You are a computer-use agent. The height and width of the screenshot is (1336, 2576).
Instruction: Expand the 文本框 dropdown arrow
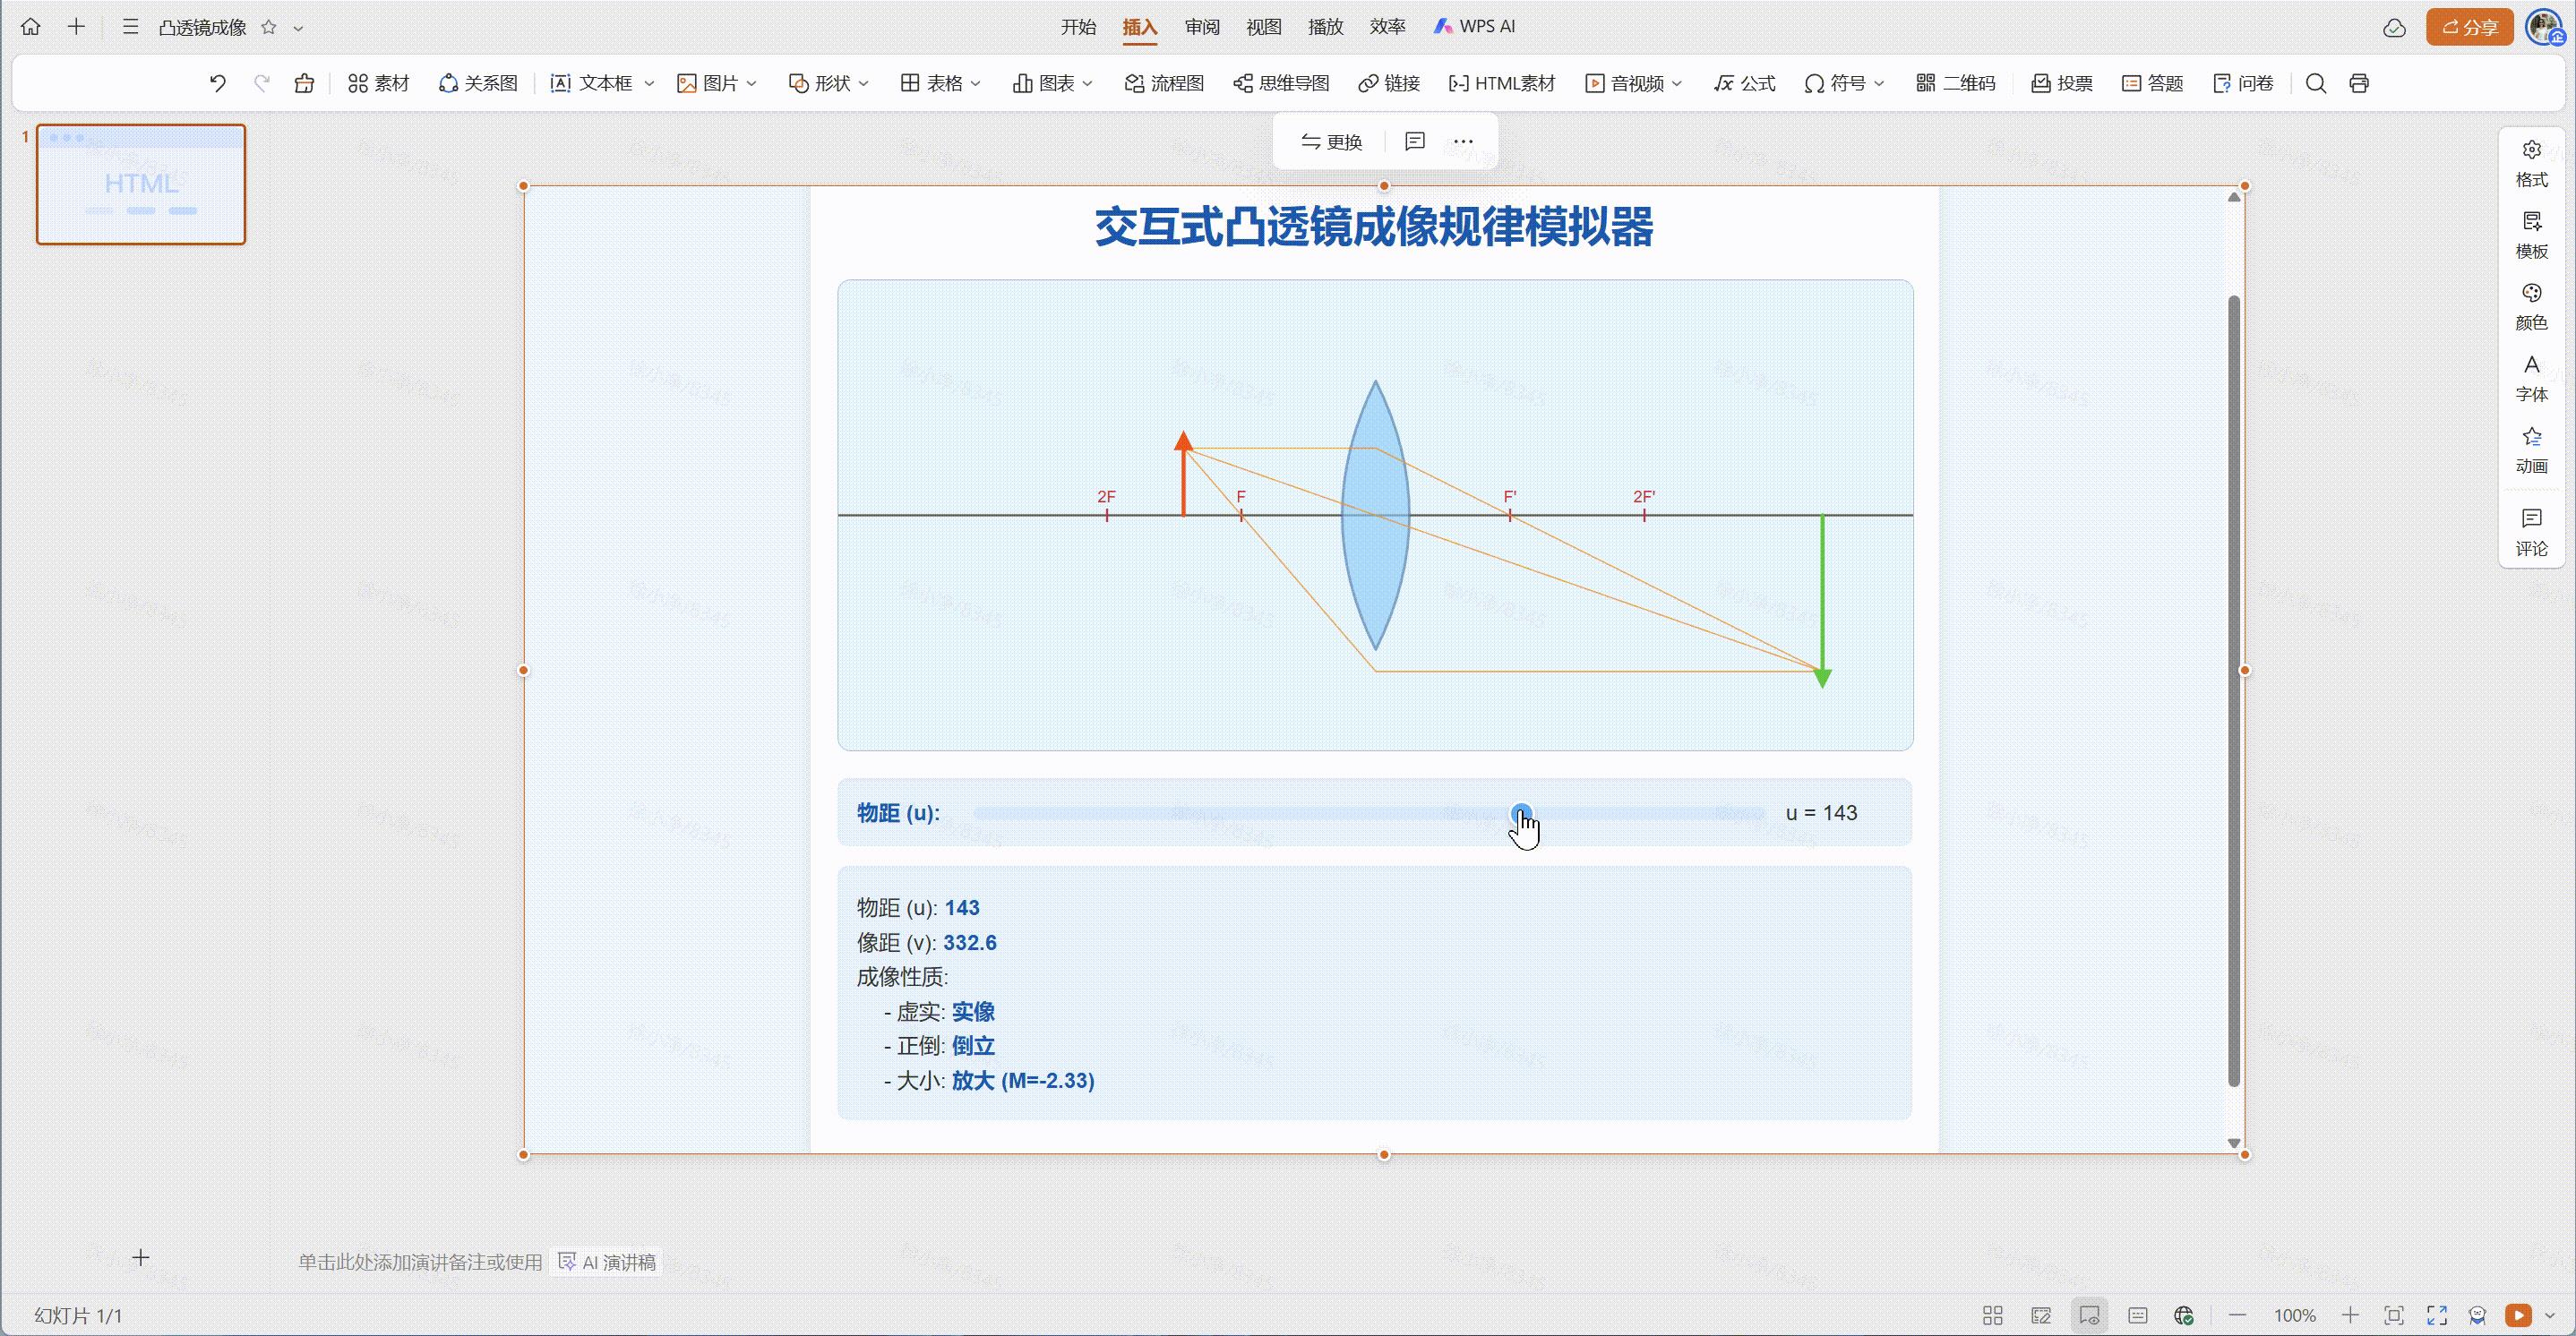(x=649, y=83)
